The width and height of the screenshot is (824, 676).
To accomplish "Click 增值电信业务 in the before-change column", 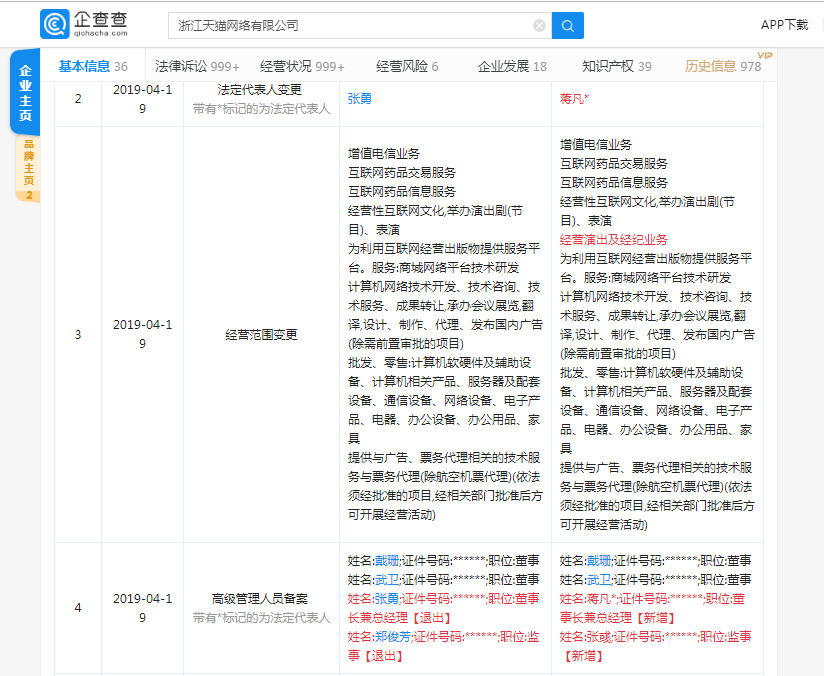I will 384,154.
